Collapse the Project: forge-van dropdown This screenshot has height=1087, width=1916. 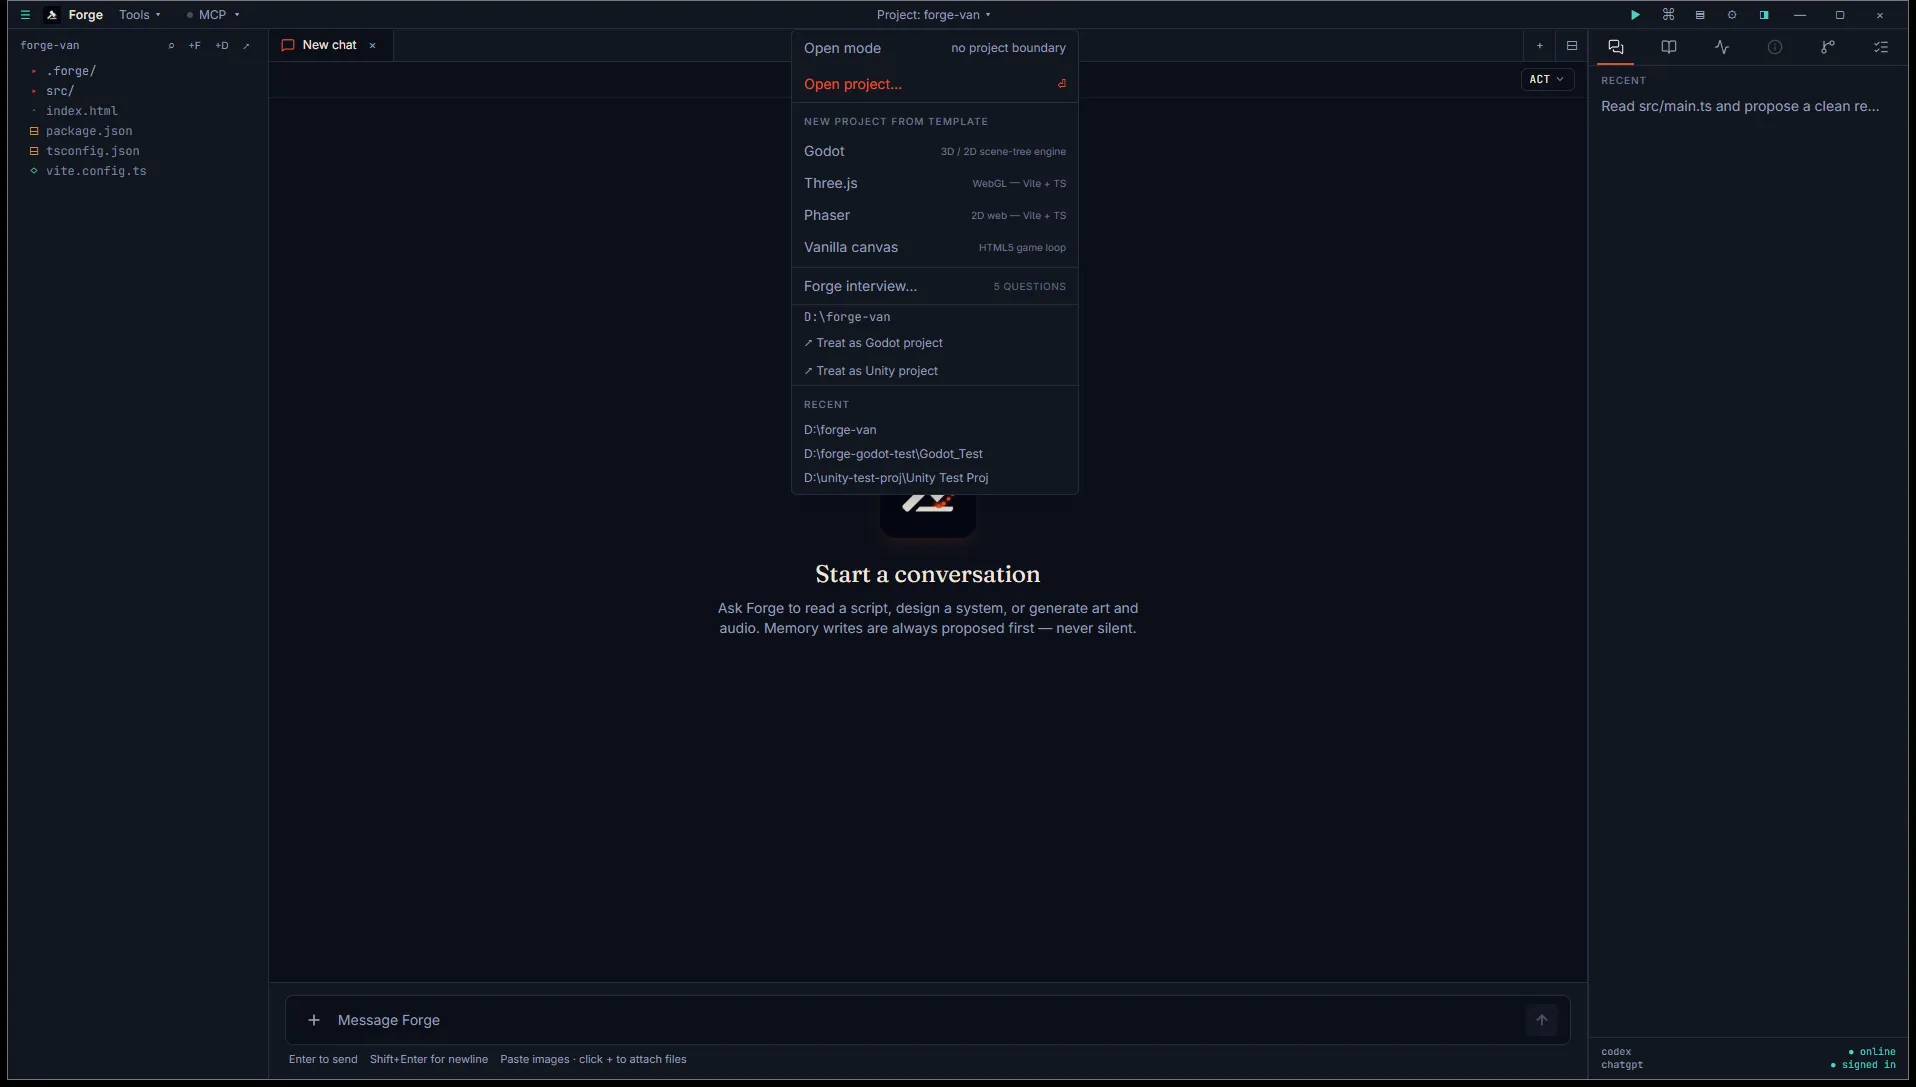tap(933, 15)
